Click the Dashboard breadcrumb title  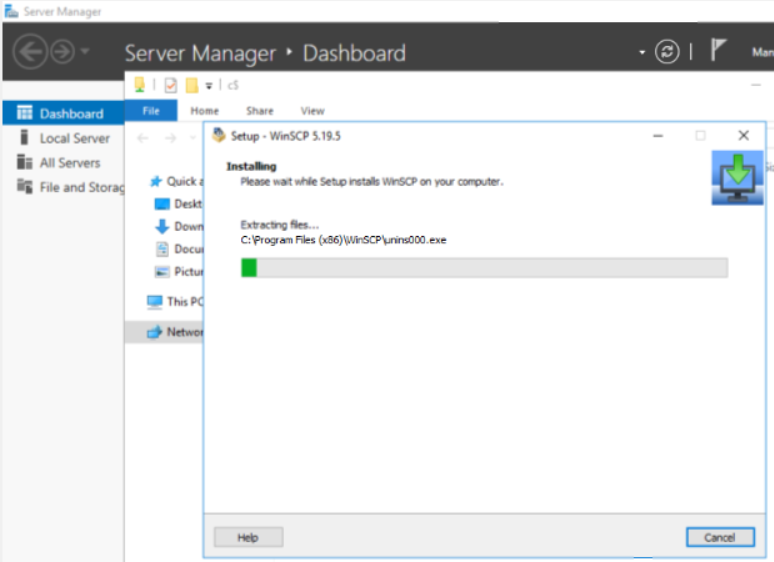click(x=354, y=53)
